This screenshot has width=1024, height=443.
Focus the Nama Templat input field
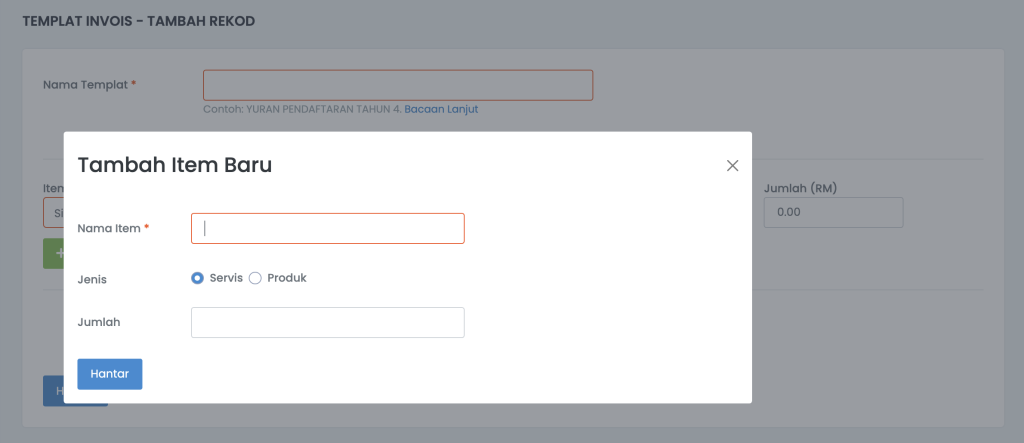tap(397, 85)
